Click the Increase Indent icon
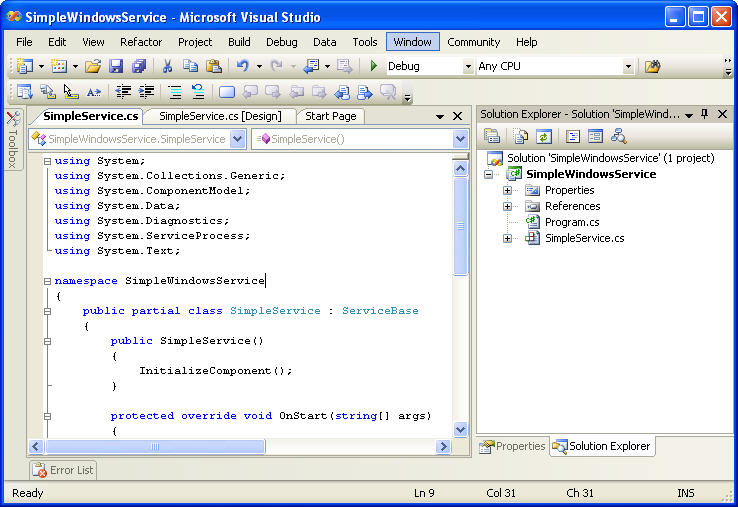This screenshot has width=738, height=507. coord(146,91)
